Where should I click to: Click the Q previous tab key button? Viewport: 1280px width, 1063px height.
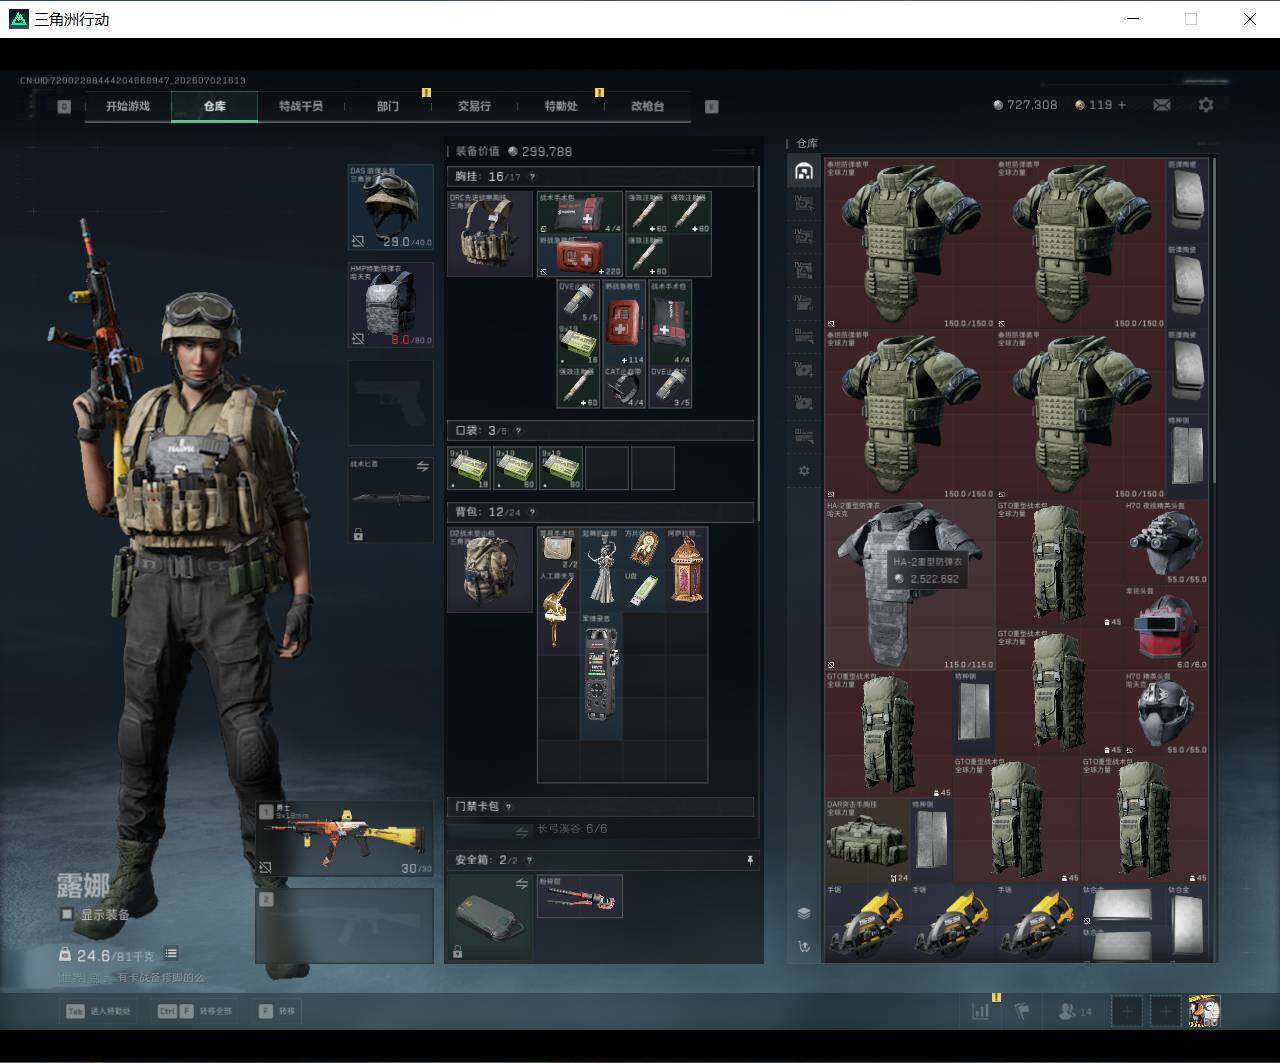point(64,106)
